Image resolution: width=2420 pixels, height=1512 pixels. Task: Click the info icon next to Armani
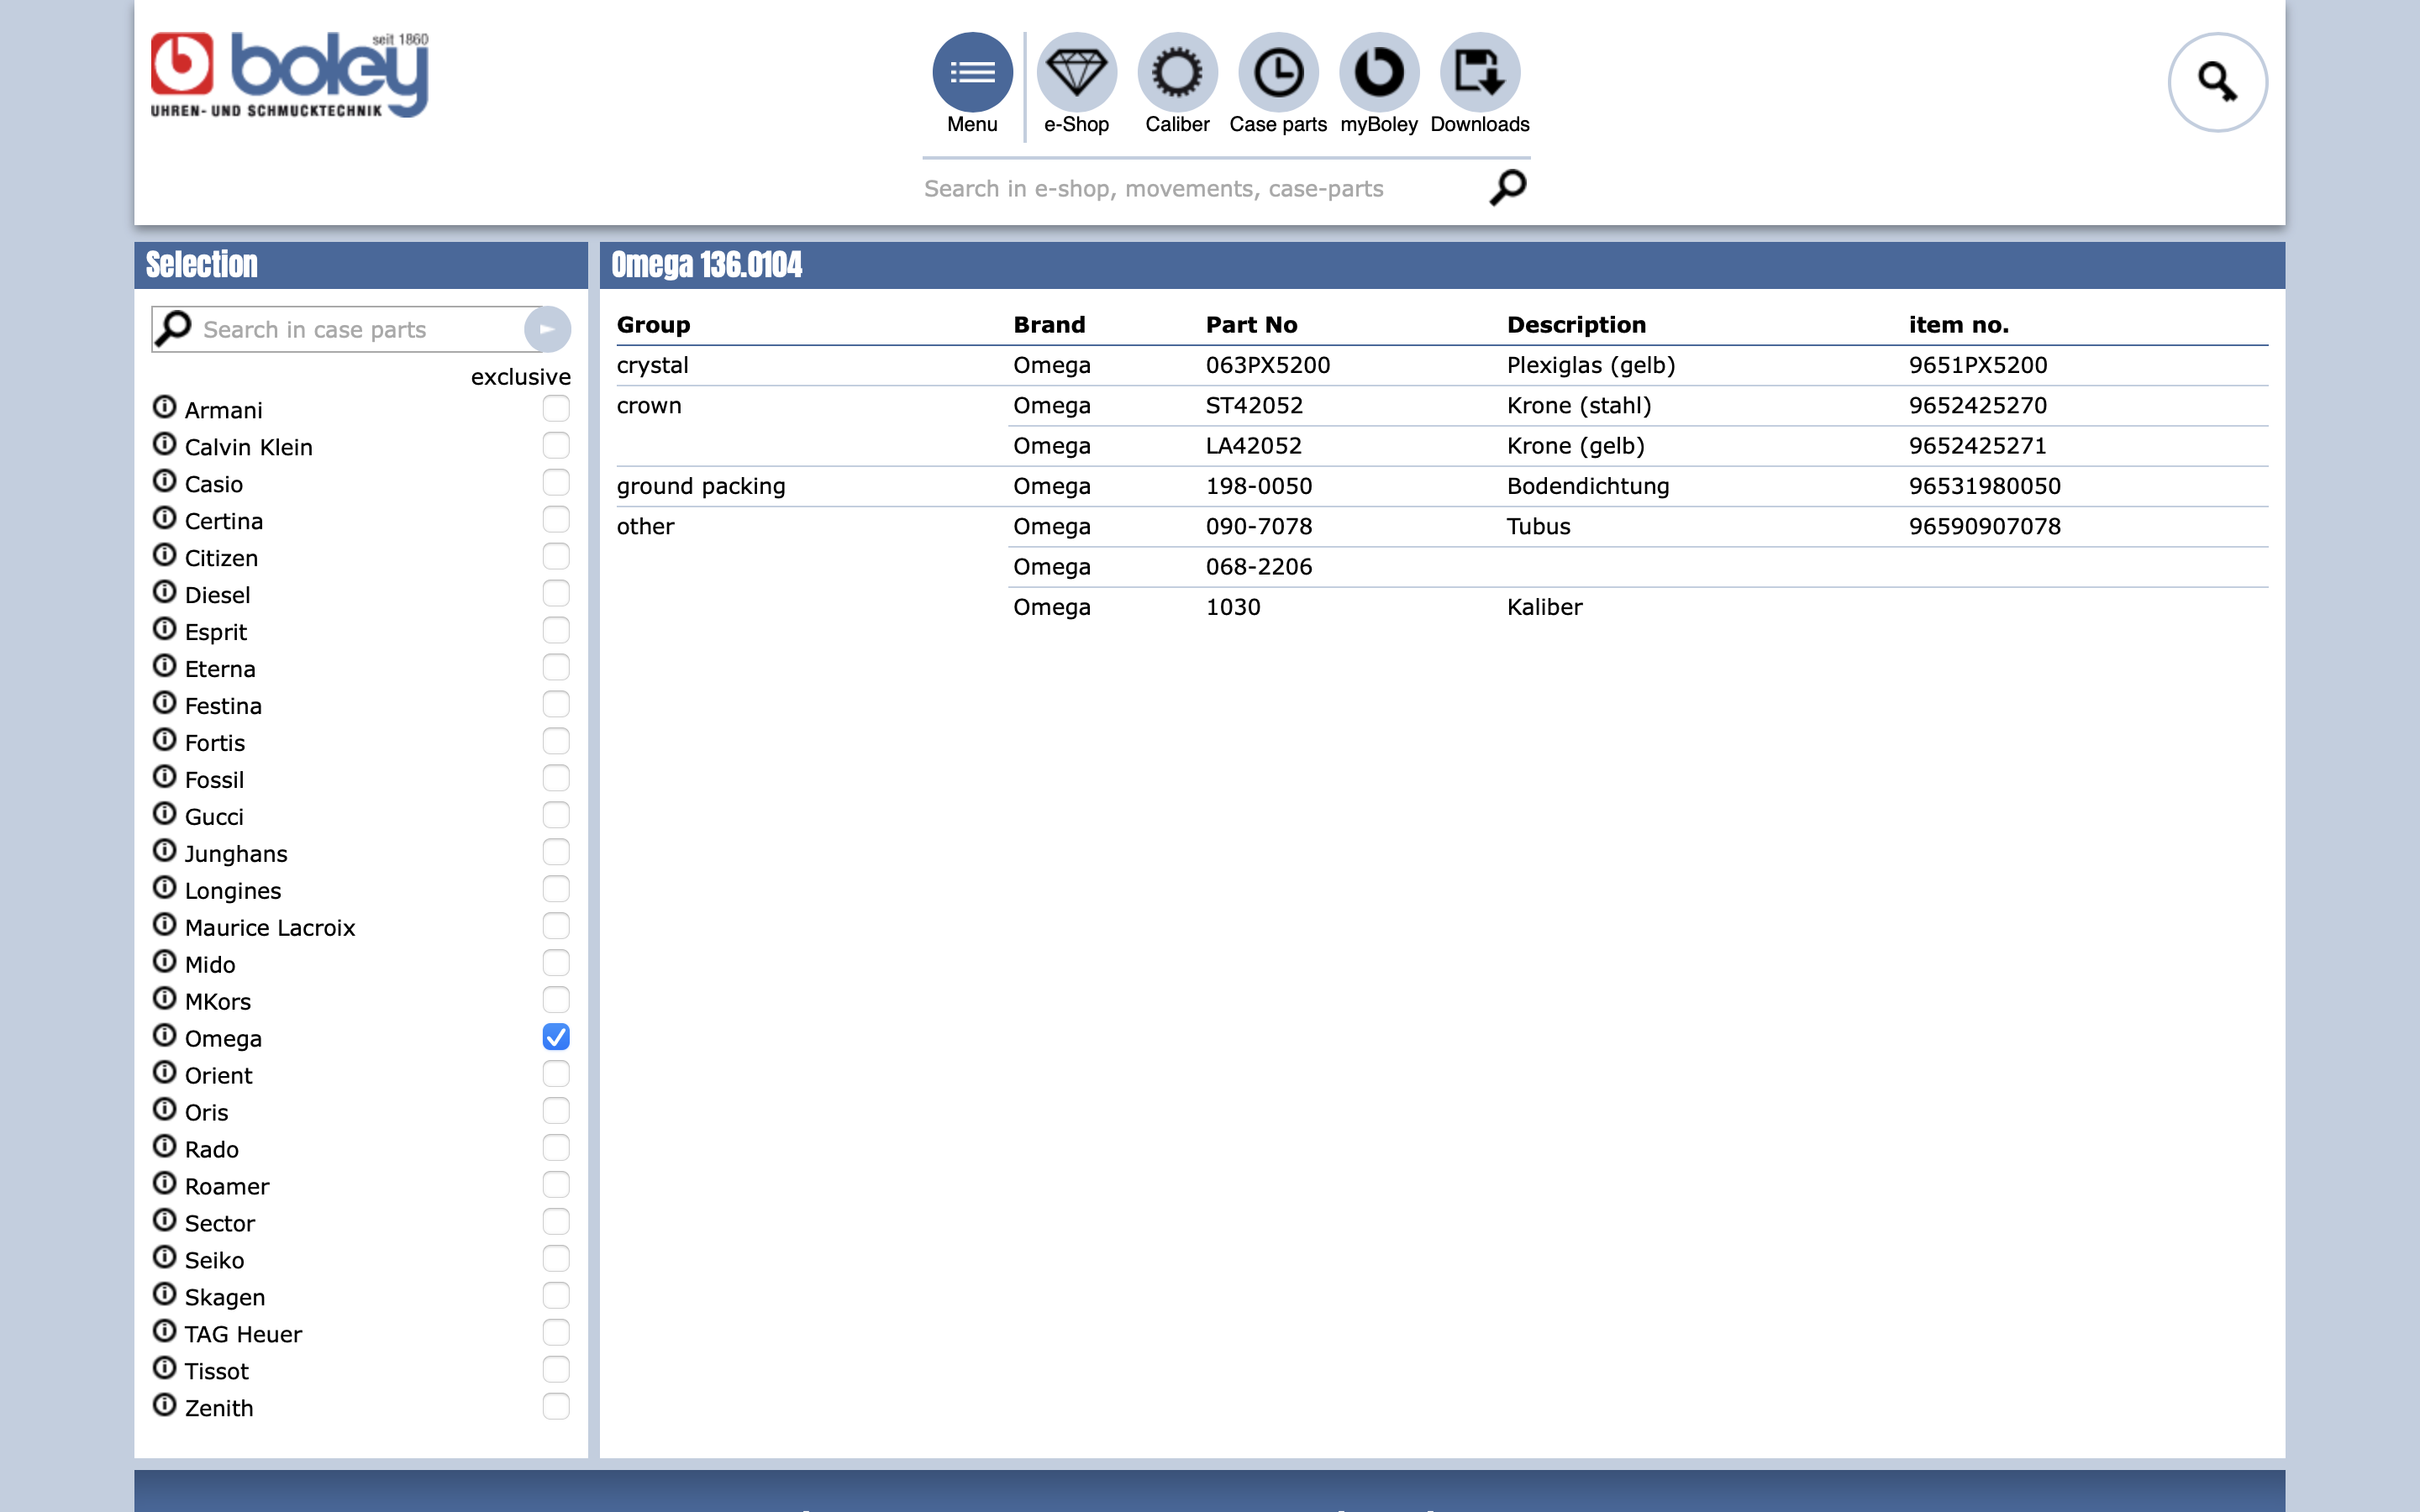pyautogui.click(x=164, y=407)
